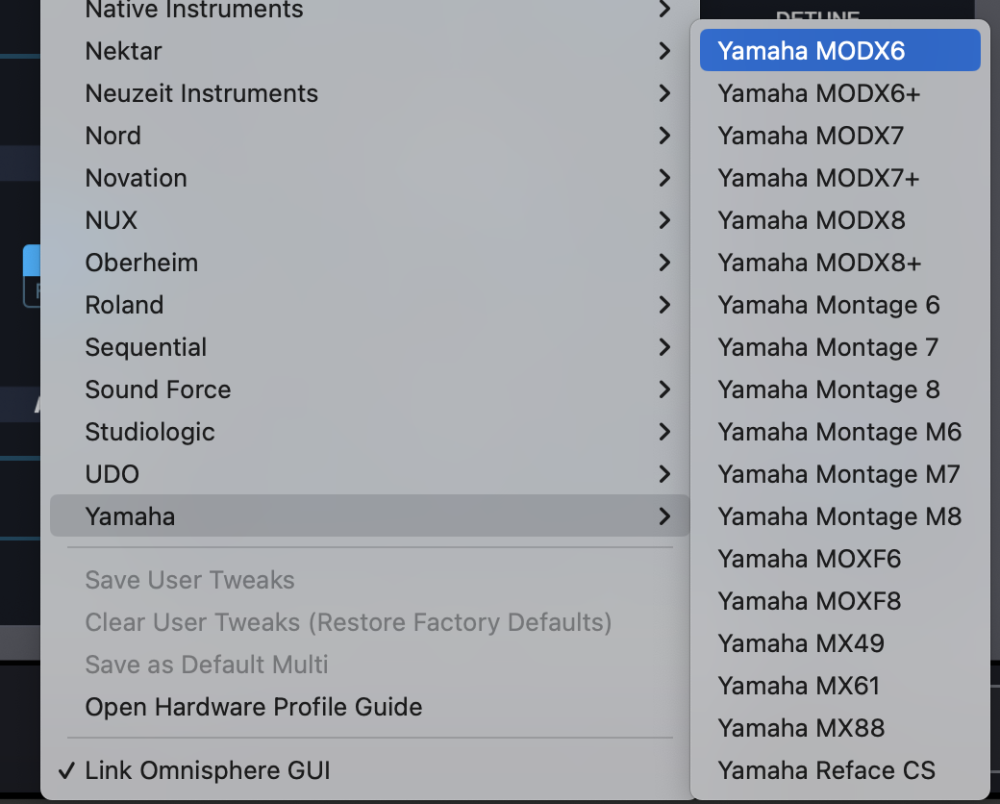Image resolution: width=1000 pixels, height=804 pixels.
Task: Expand the Yamaha submenu arrow
Action: coord(664,517)
